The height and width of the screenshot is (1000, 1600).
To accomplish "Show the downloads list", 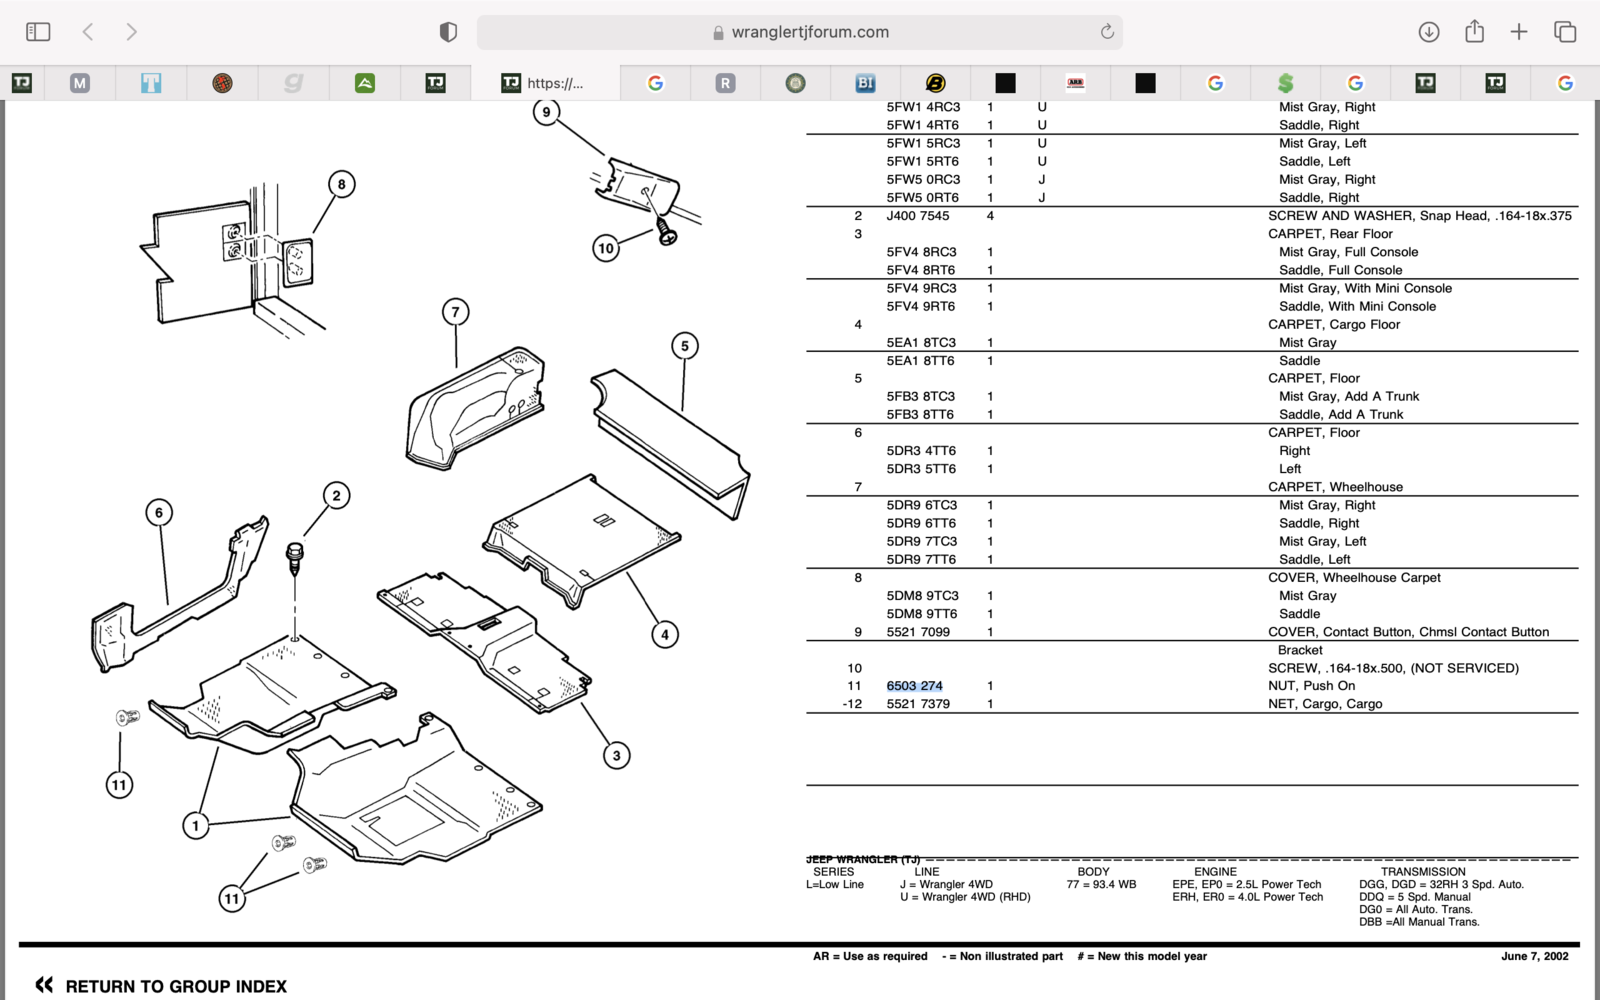I will (1429, 32).
